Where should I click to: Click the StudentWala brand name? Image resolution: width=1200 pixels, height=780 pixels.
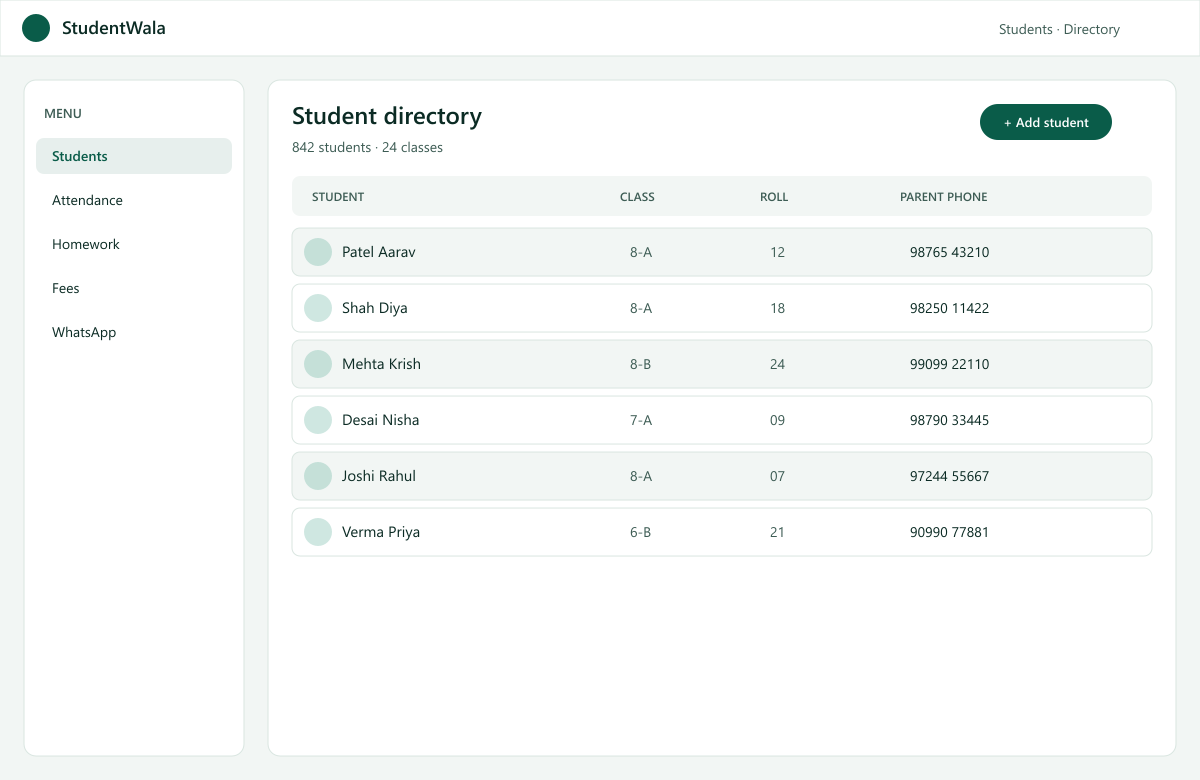[x=114, y=28]
